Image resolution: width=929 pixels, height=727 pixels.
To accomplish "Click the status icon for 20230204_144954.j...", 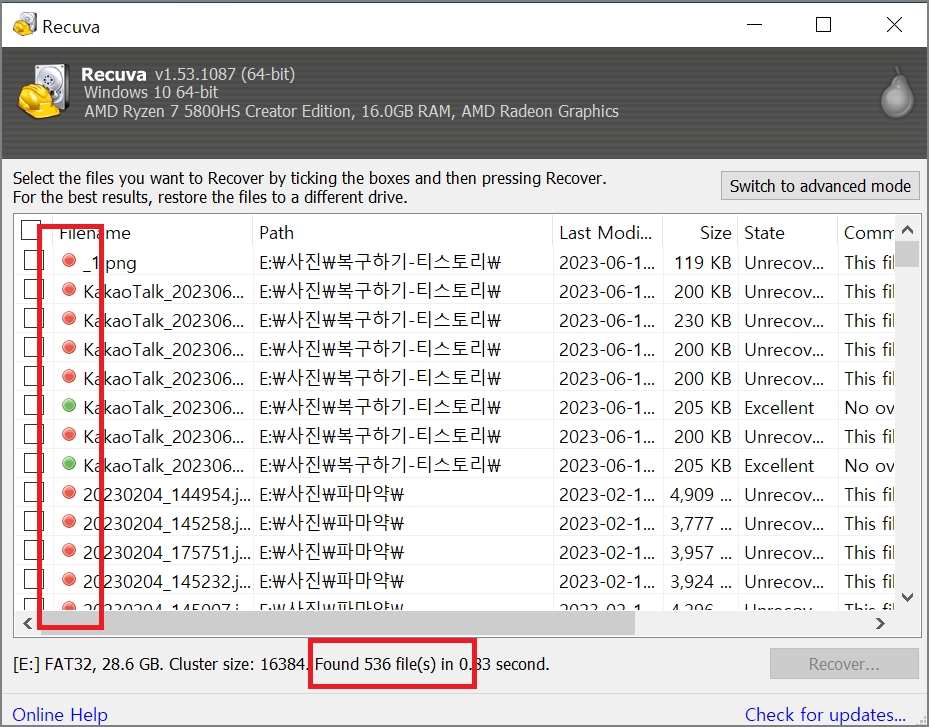I will [x=69, y=493].
